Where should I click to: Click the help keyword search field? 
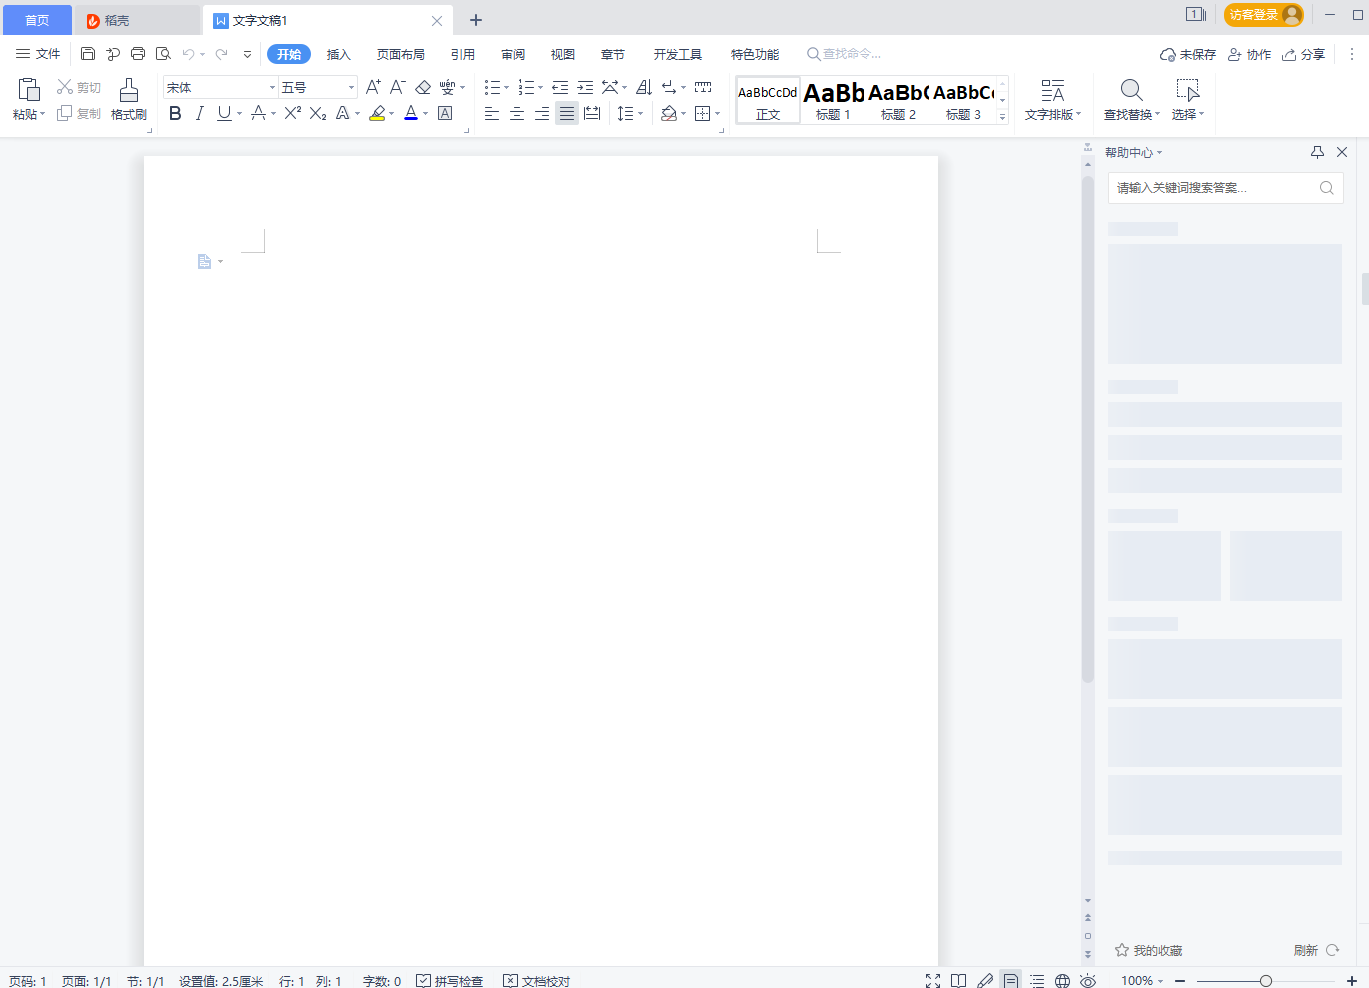(1225, 187)
